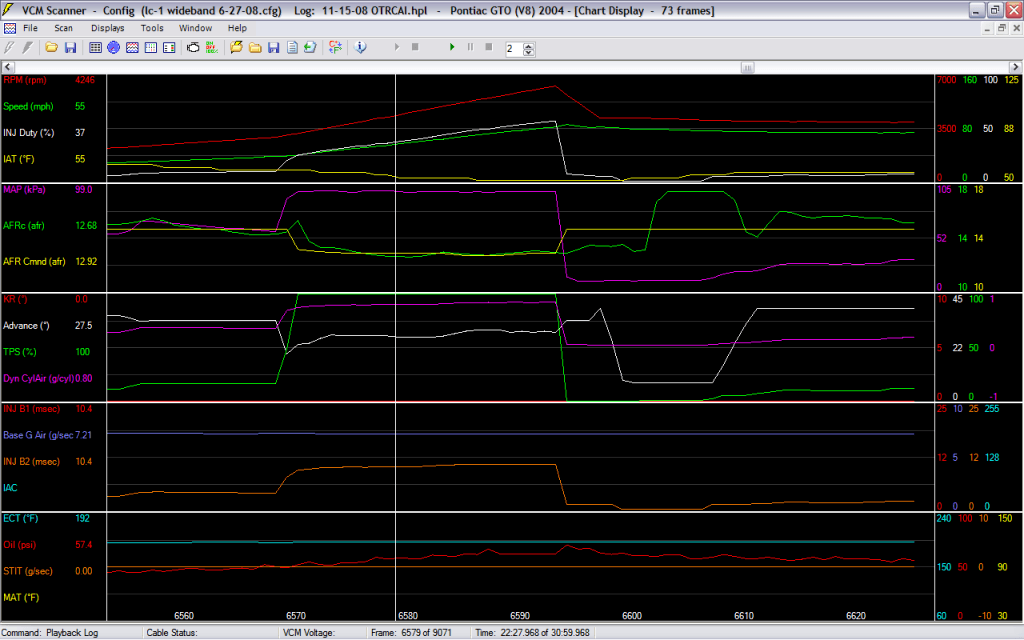The width and height of the screenshot is (1024, 640).
Task: Select the RPM (rpm) channel label
Action: pyautogui.click(x=25, y=80)
